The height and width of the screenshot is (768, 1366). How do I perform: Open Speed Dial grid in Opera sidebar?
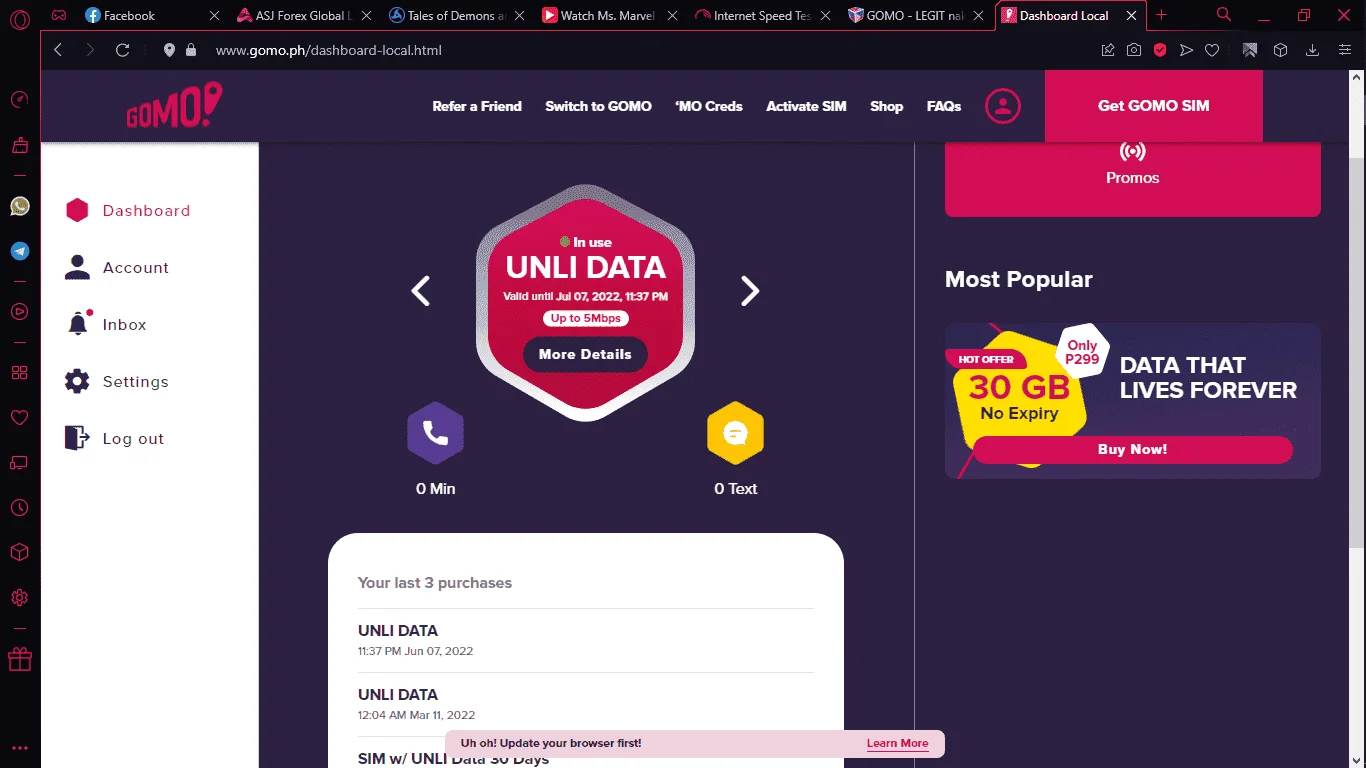19,372
